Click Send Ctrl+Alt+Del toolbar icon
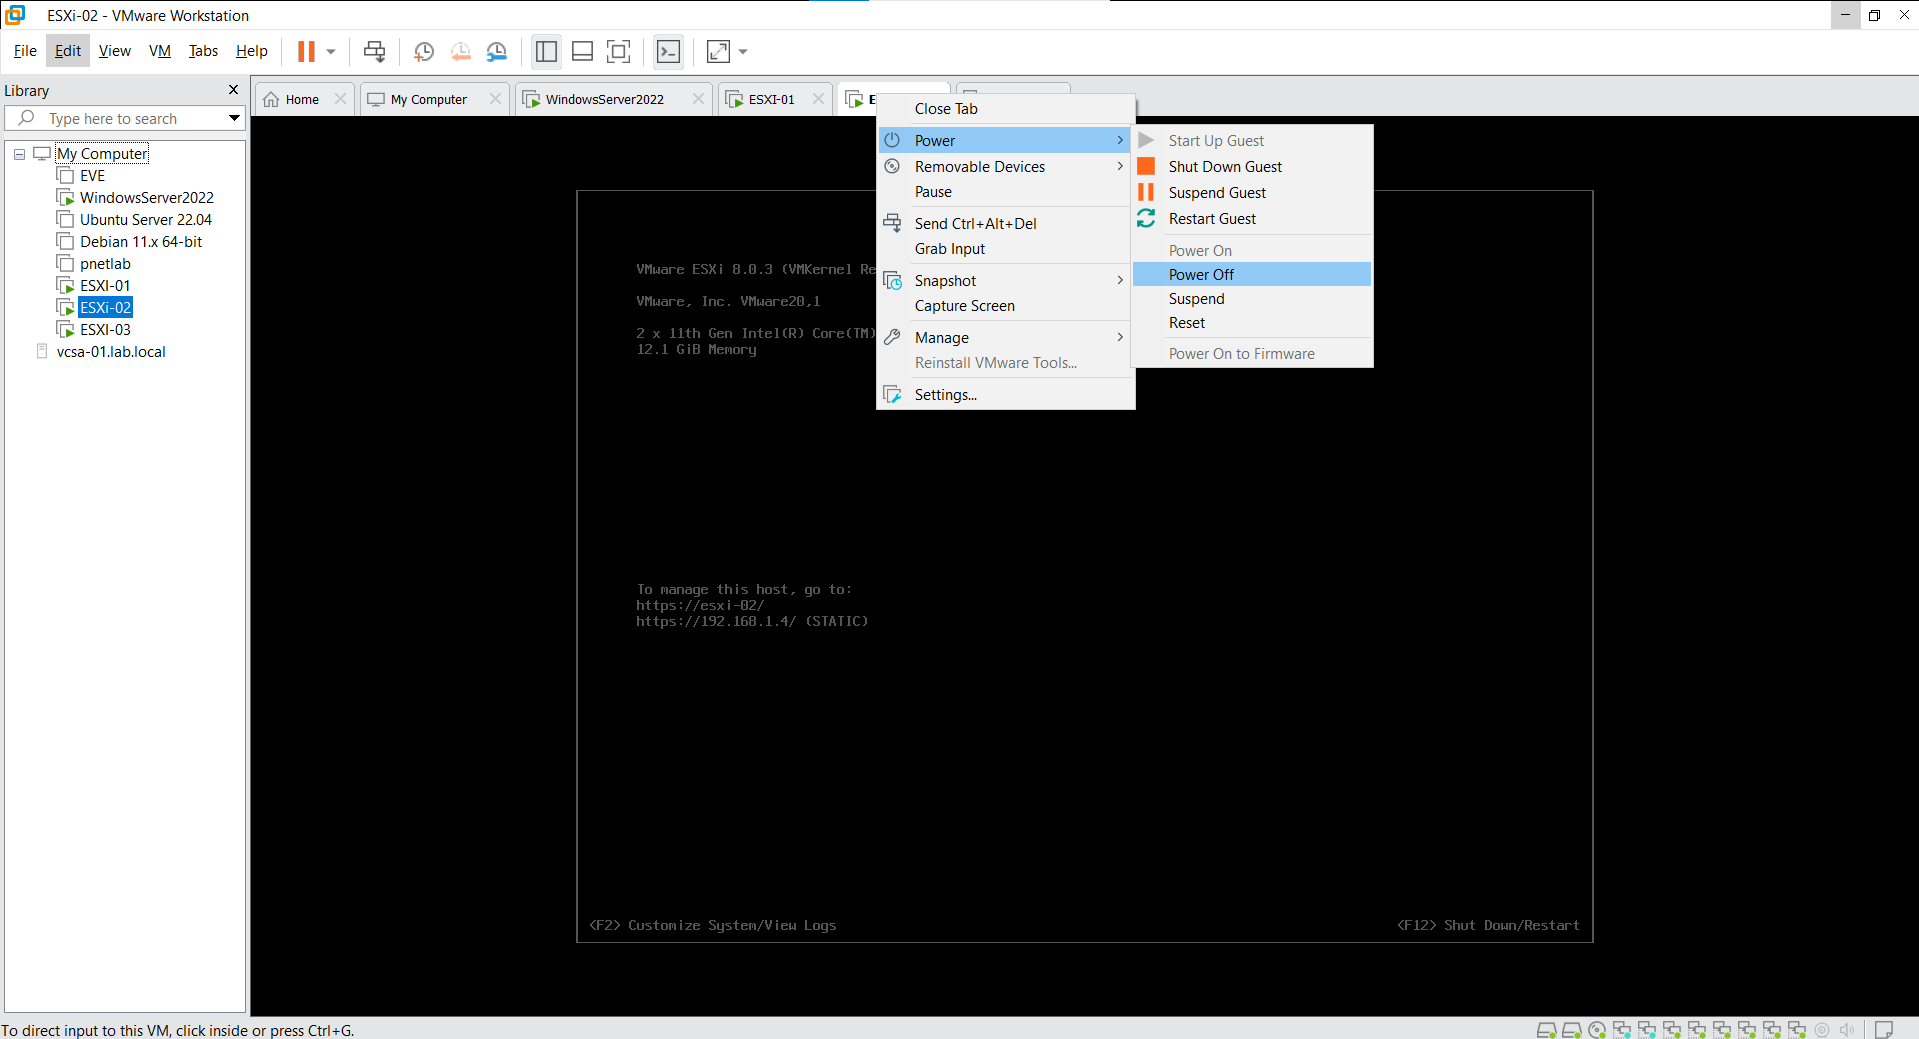 click(374, 51)
